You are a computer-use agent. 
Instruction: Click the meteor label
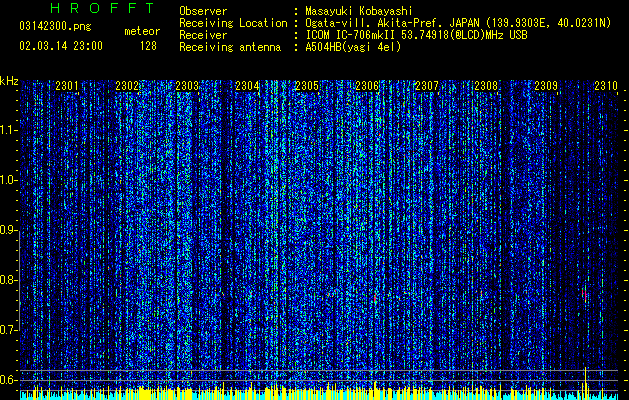click(x=142, y=31)
